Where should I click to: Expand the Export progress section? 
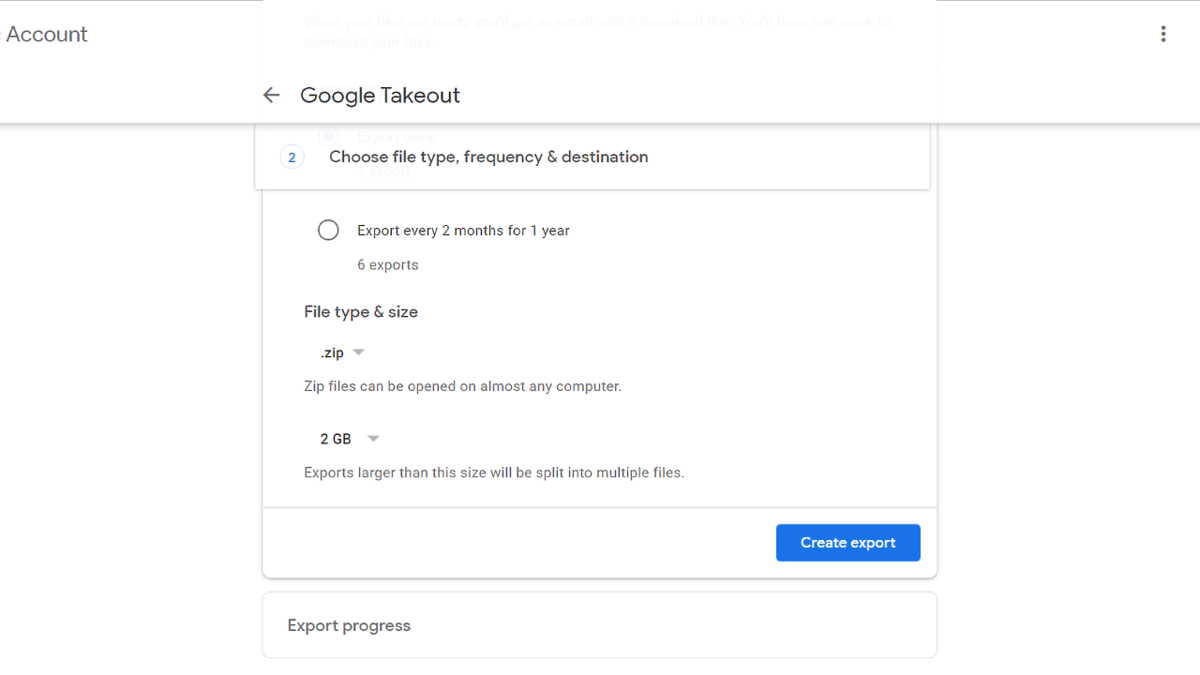[599, 625]
